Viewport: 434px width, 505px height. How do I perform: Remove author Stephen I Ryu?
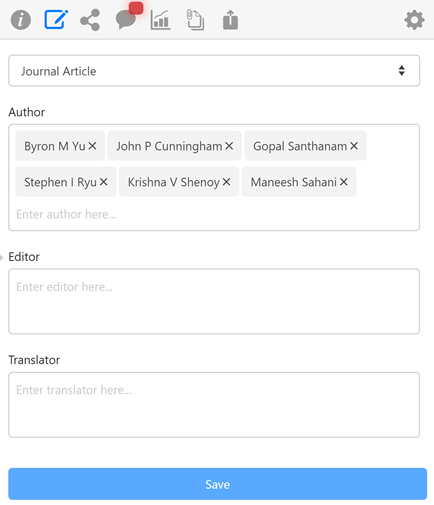pos(104,182)
